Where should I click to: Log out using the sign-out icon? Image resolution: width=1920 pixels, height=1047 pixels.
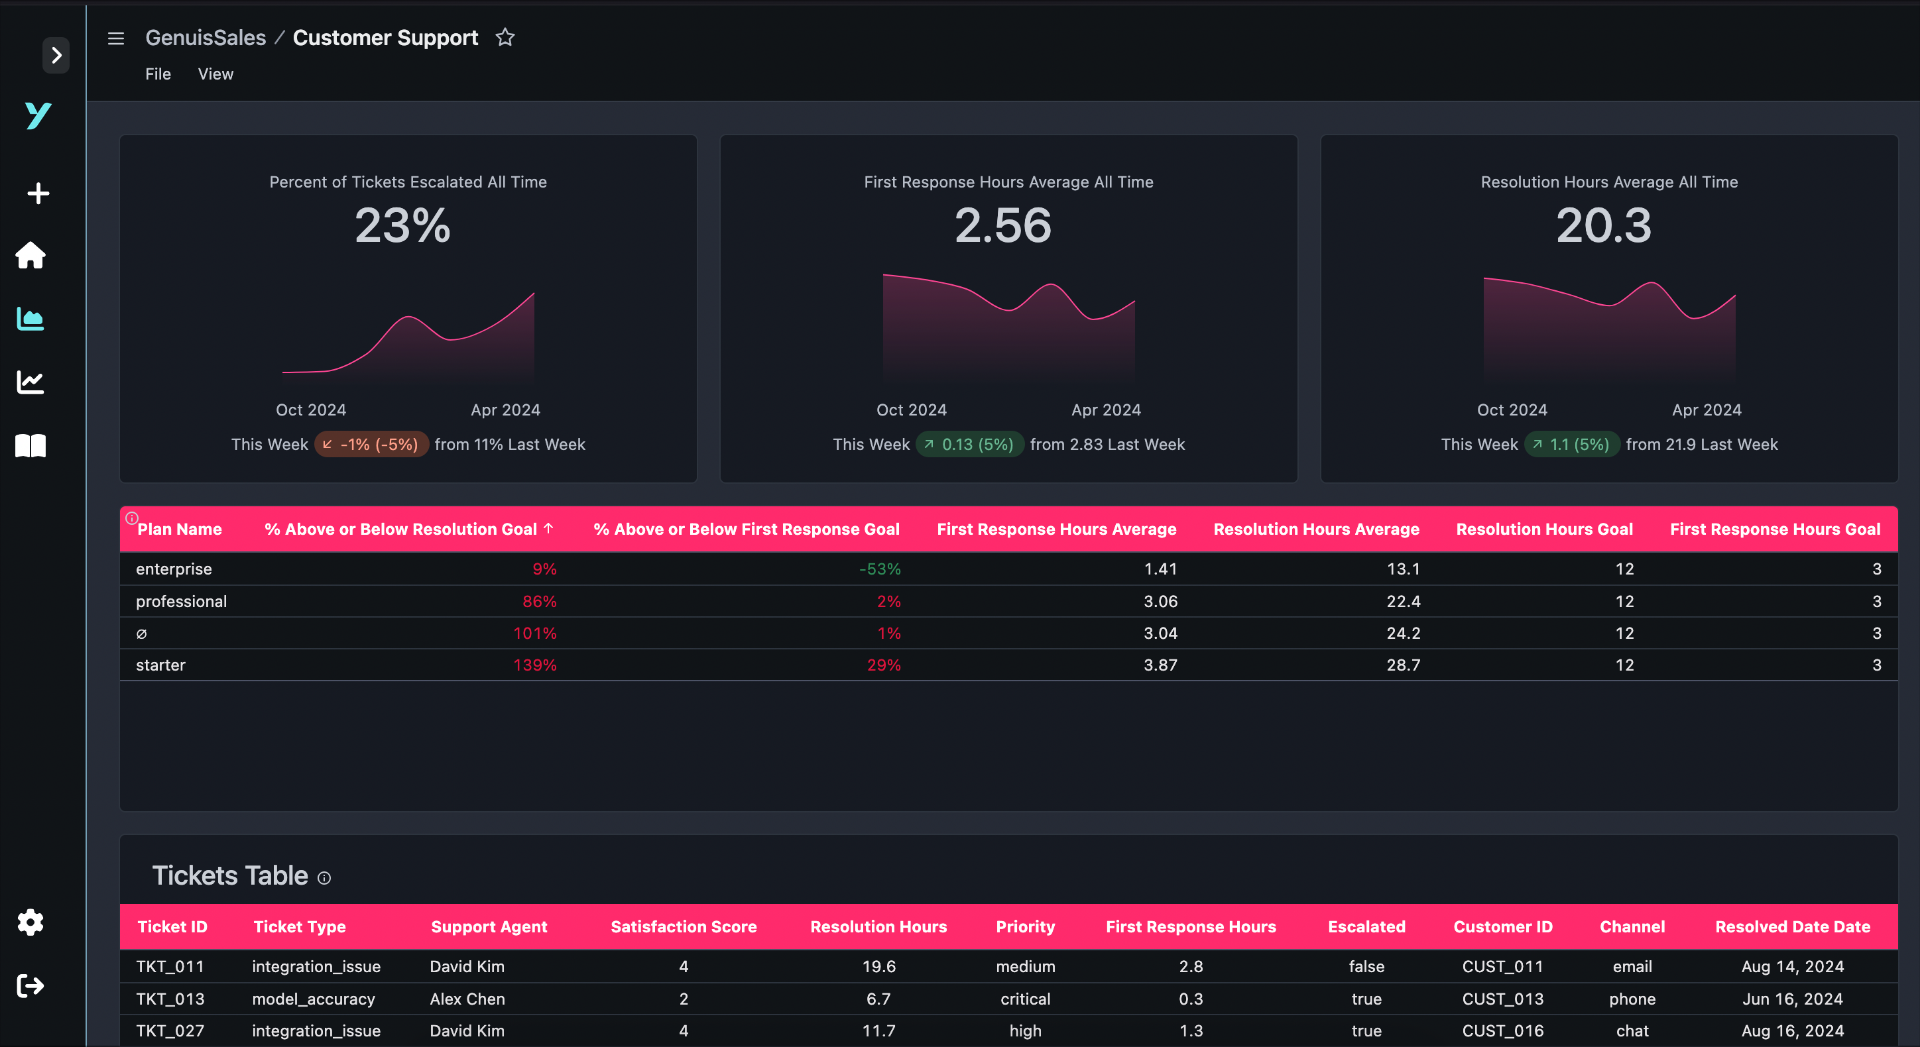31,986
